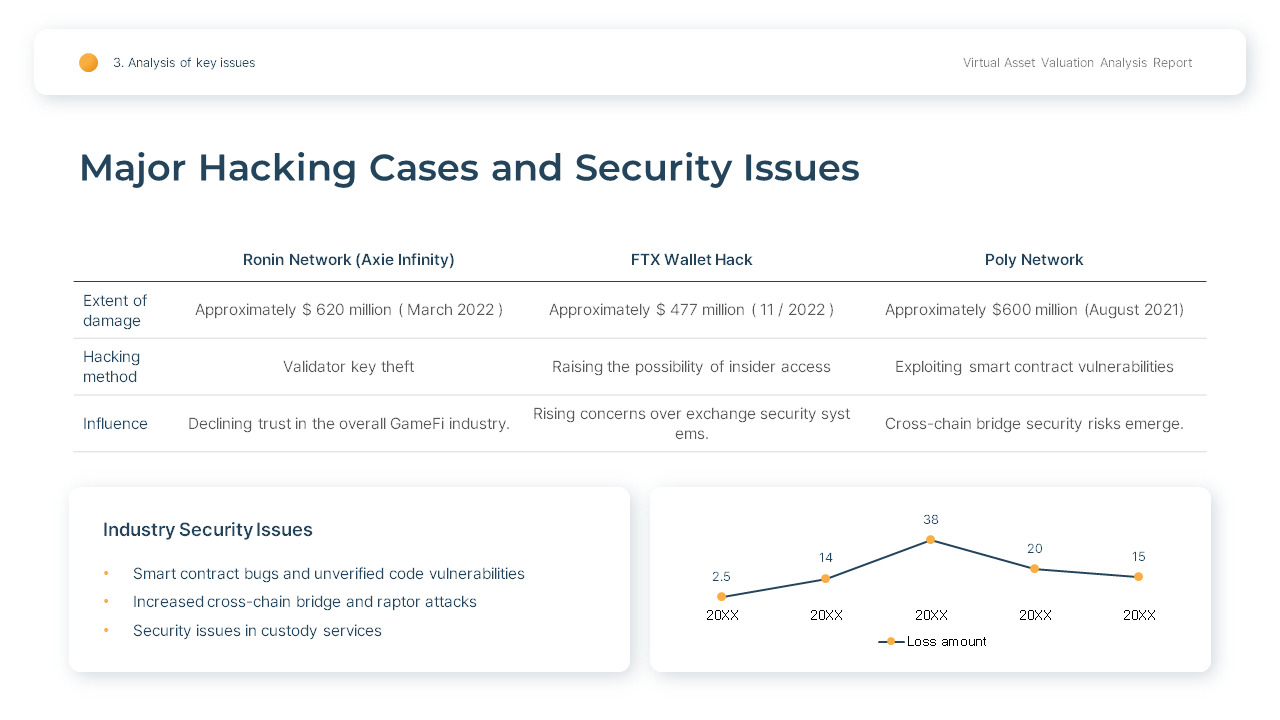This screenshot has width=1280, height=720.
Task: Select the FTX Wallet Hack column header
Action: coord(691,260)
